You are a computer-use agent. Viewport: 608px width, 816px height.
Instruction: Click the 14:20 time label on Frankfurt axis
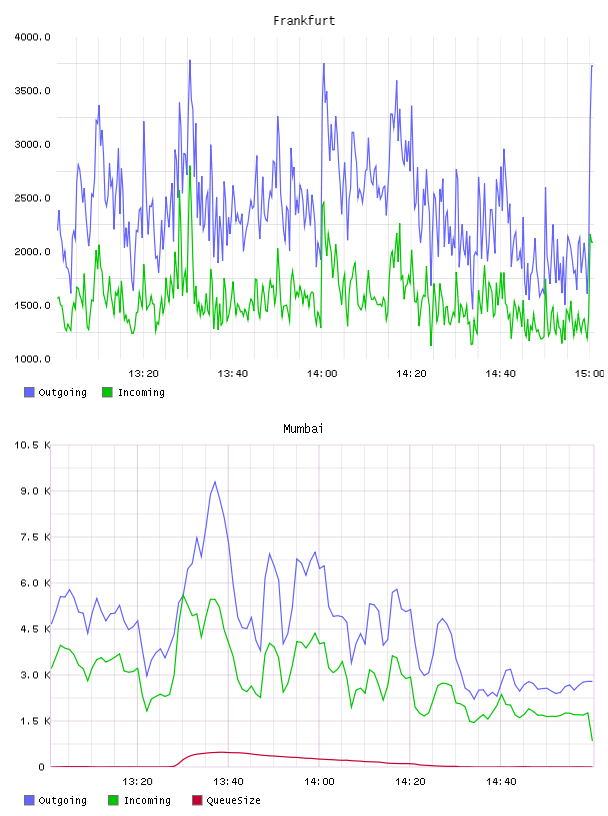coord(411,373)
